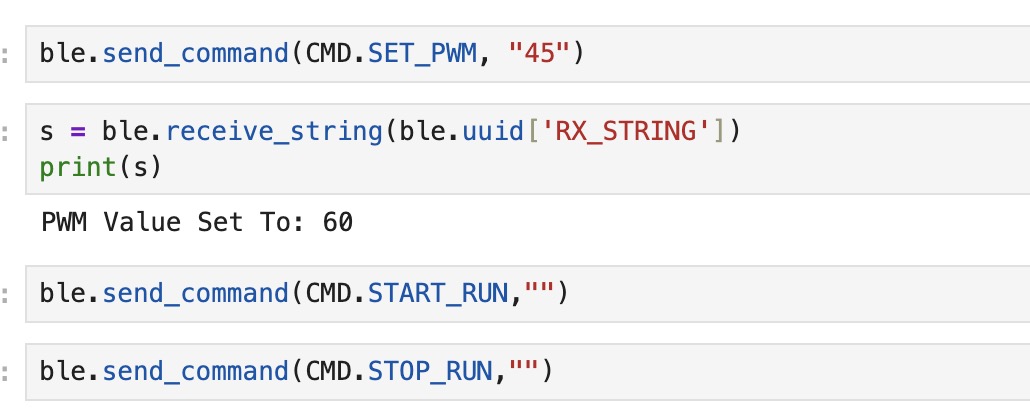Click the prompt colon beside SET_PWM cell
The image size is (1030, 418).
[x=5, y=55]
